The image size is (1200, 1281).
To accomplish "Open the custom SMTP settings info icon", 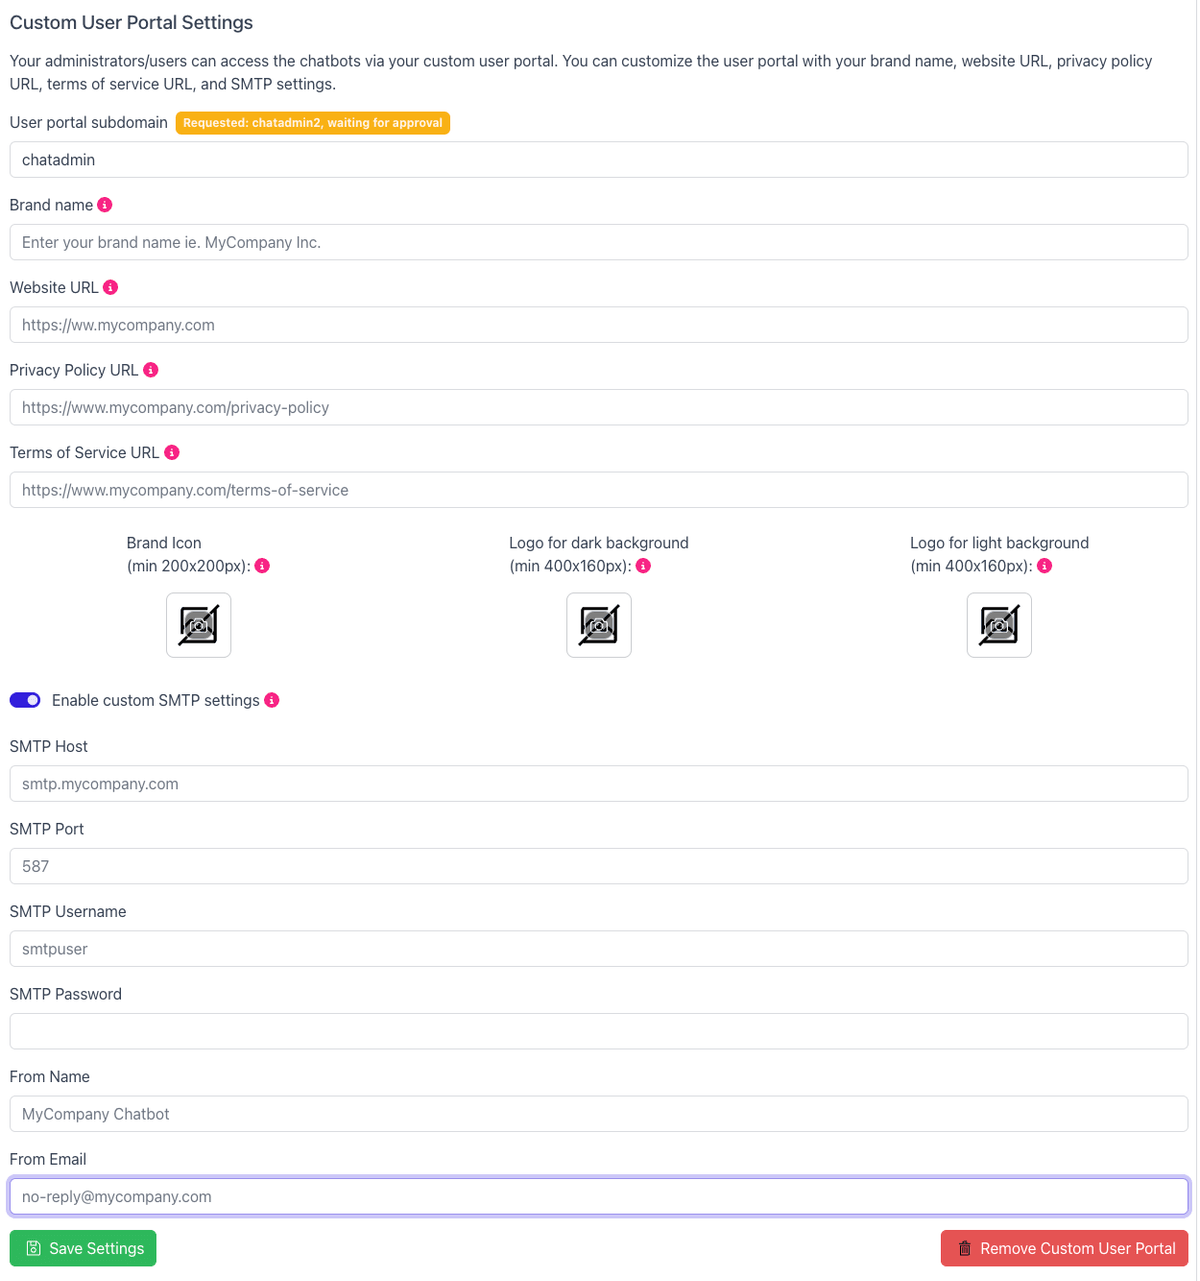I will [x=271, y=700].
